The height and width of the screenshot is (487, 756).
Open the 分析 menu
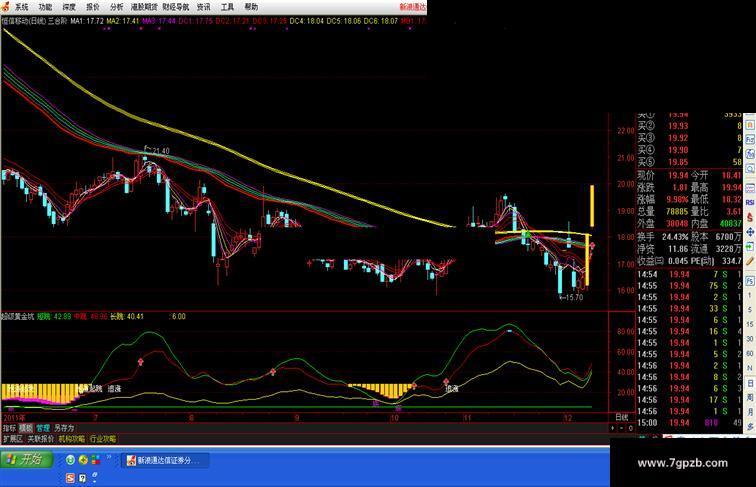(x=116, y=7)
